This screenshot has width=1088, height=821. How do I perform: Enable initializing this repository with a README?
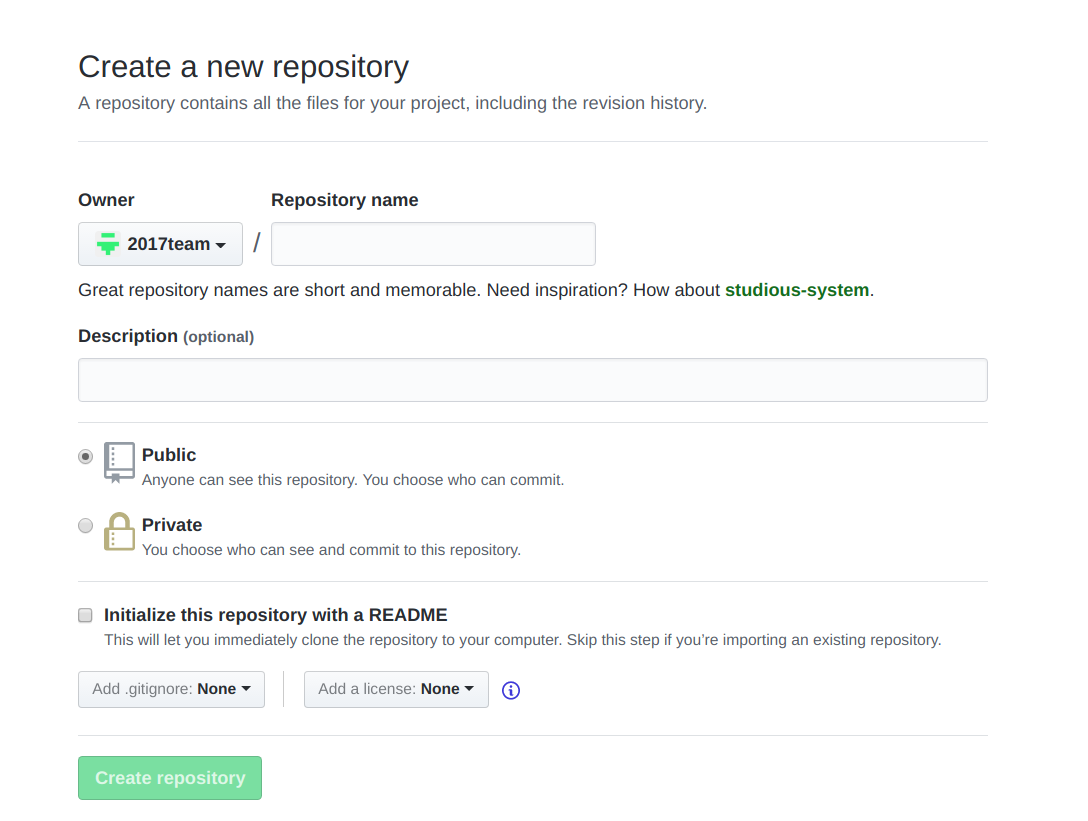(x=85, y=614)
